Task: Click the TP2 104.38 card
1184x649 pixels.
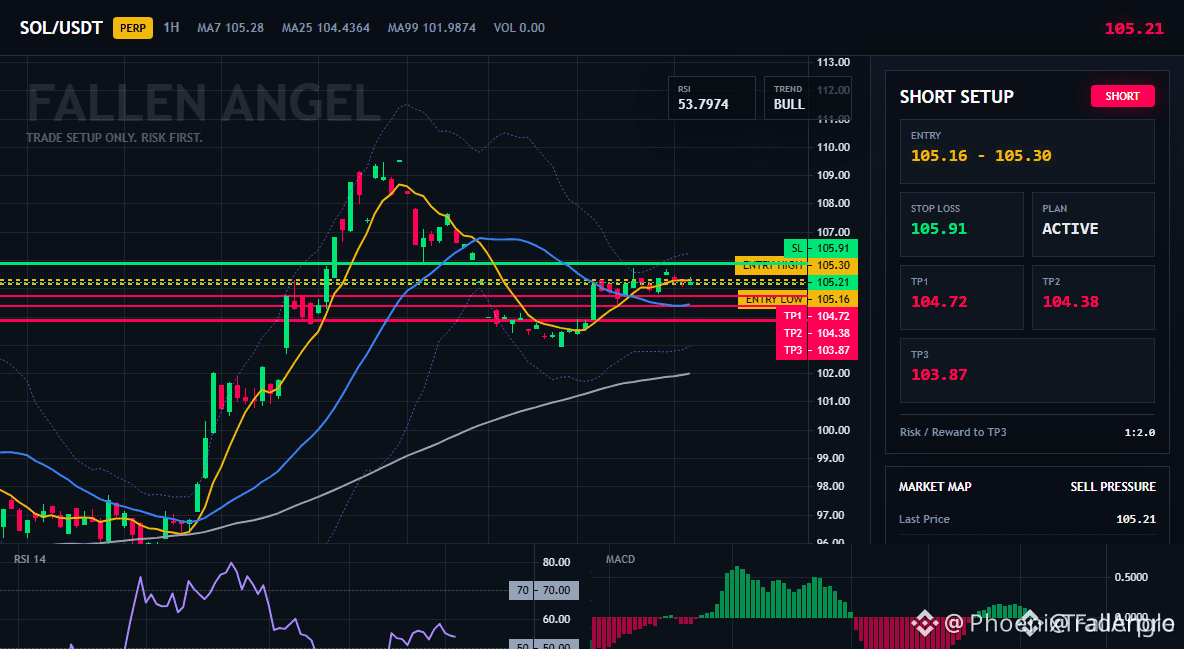Action: tap(1093, 297)
